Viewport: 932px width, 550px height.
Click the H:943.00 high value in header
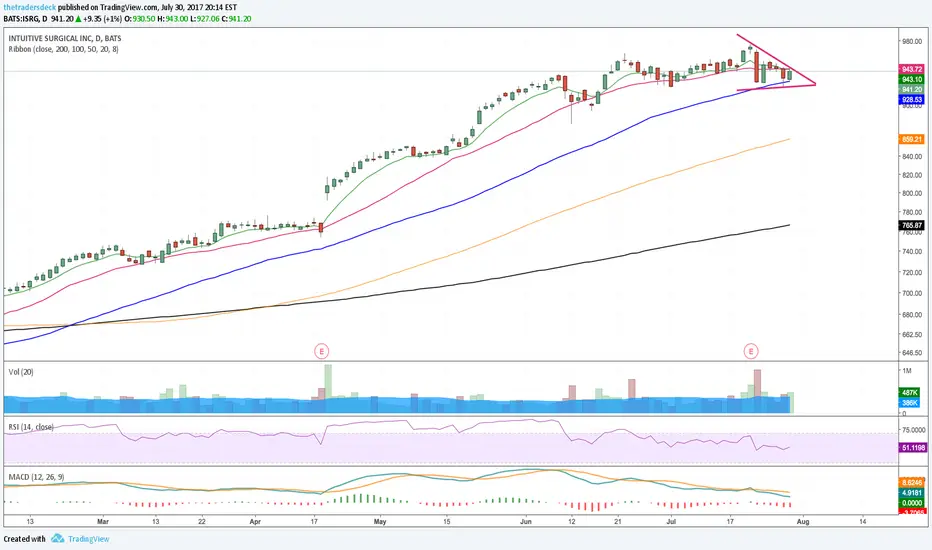(x=173, y=19)
